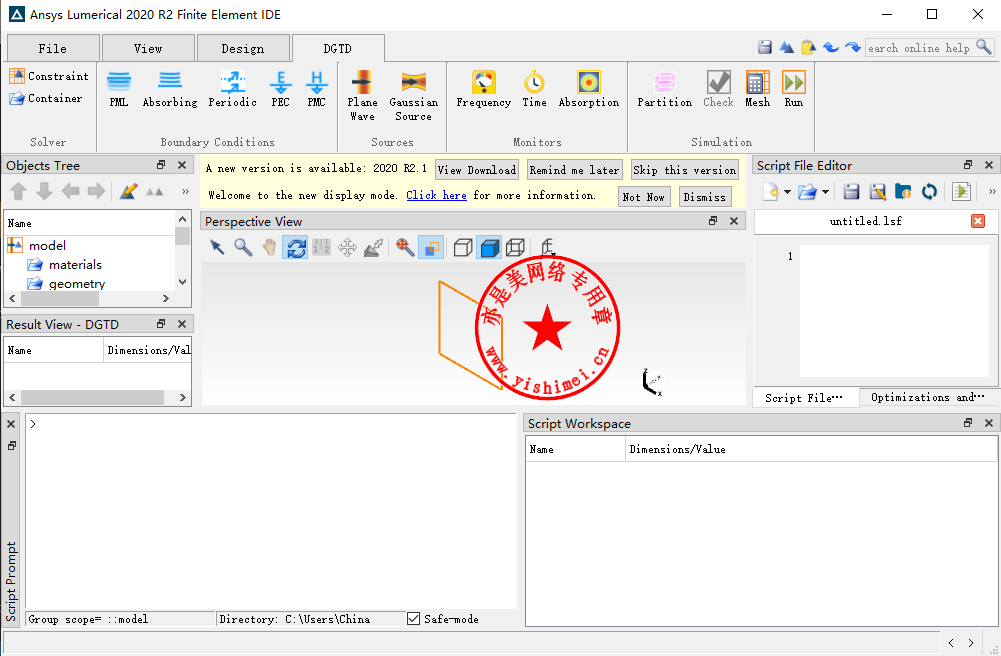Viewport: 1001px width, 656px height.
Task: Select the DGTD ribbon tab
Action: click(338, 48)
